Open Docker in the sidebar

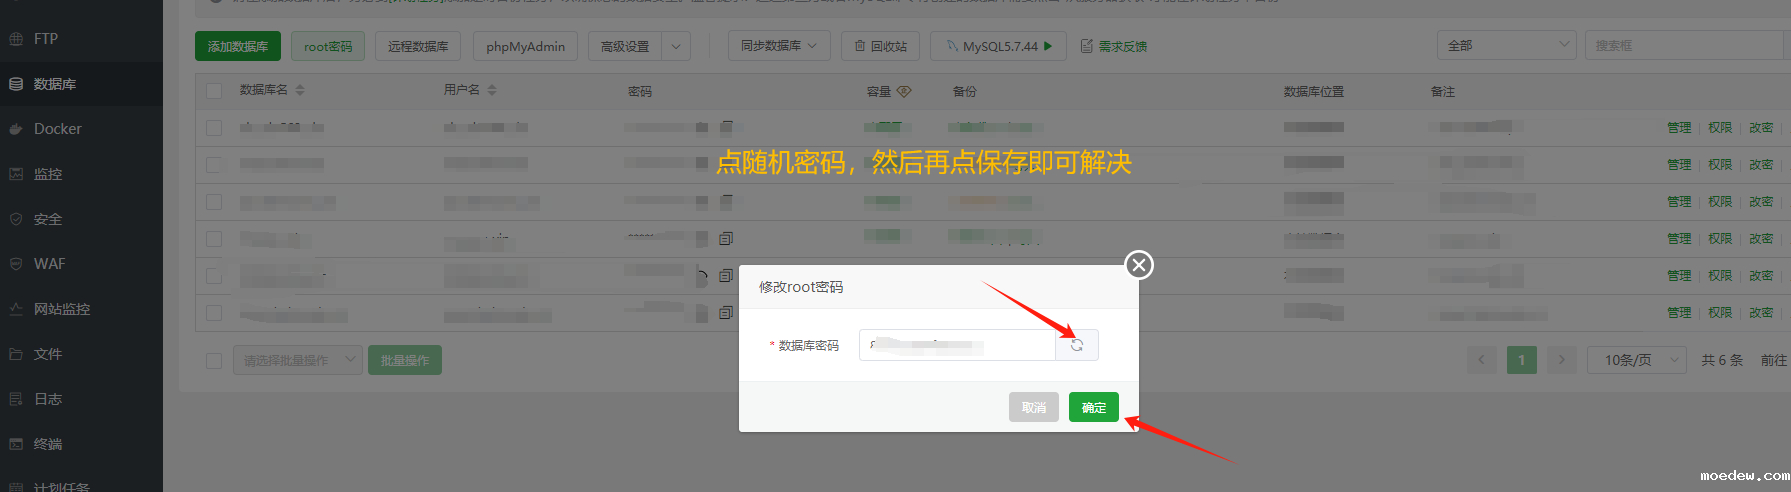pyautogui.click(x=58, y=129)
